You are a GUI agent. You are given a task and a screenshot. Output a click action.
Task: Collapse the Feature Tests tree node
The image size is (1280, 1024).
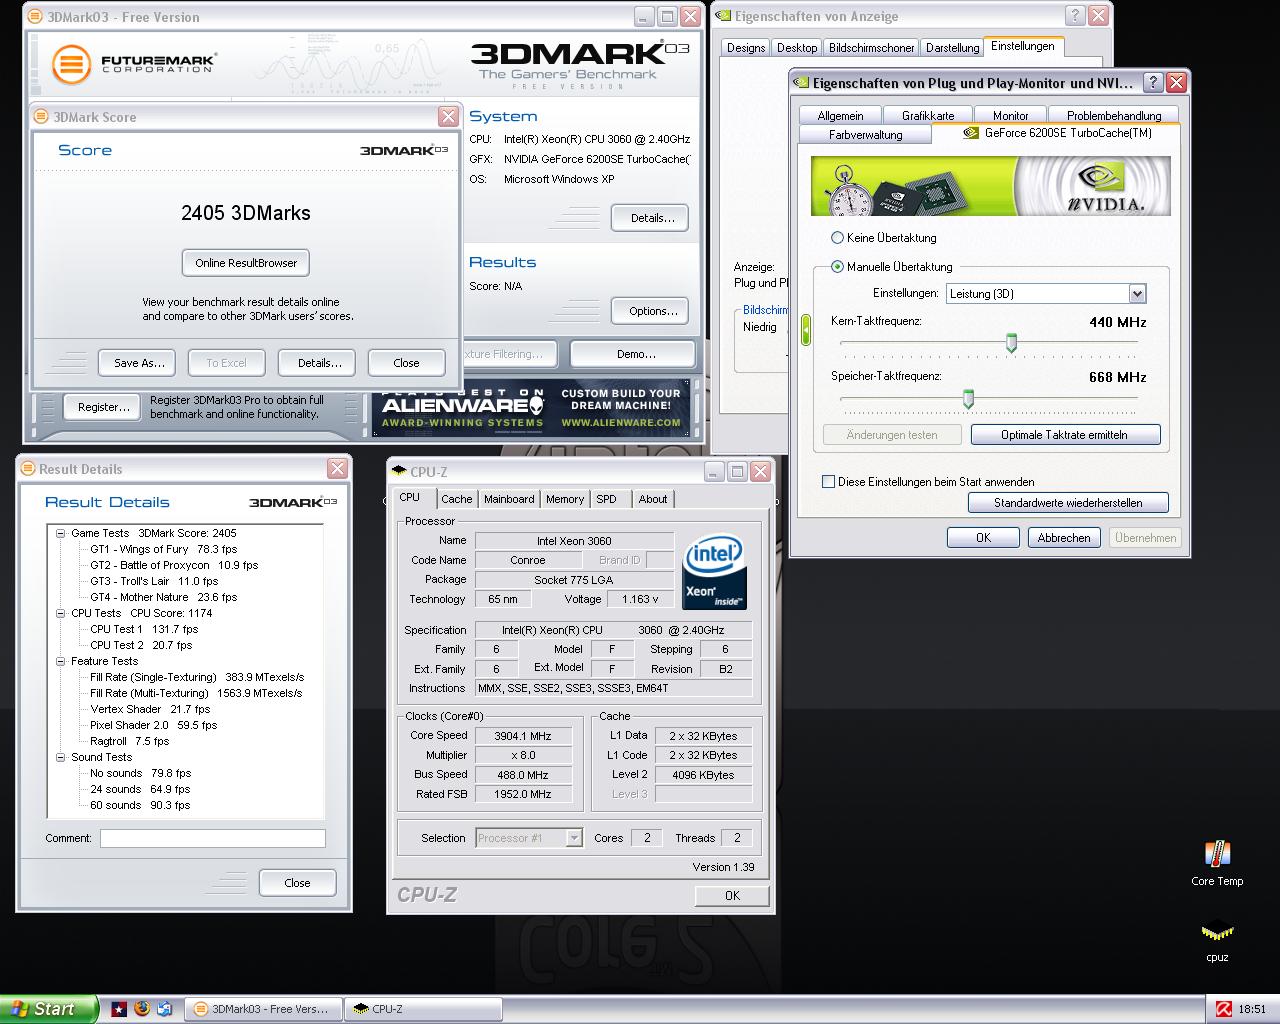pyautogui.click(x=60, y=661)
